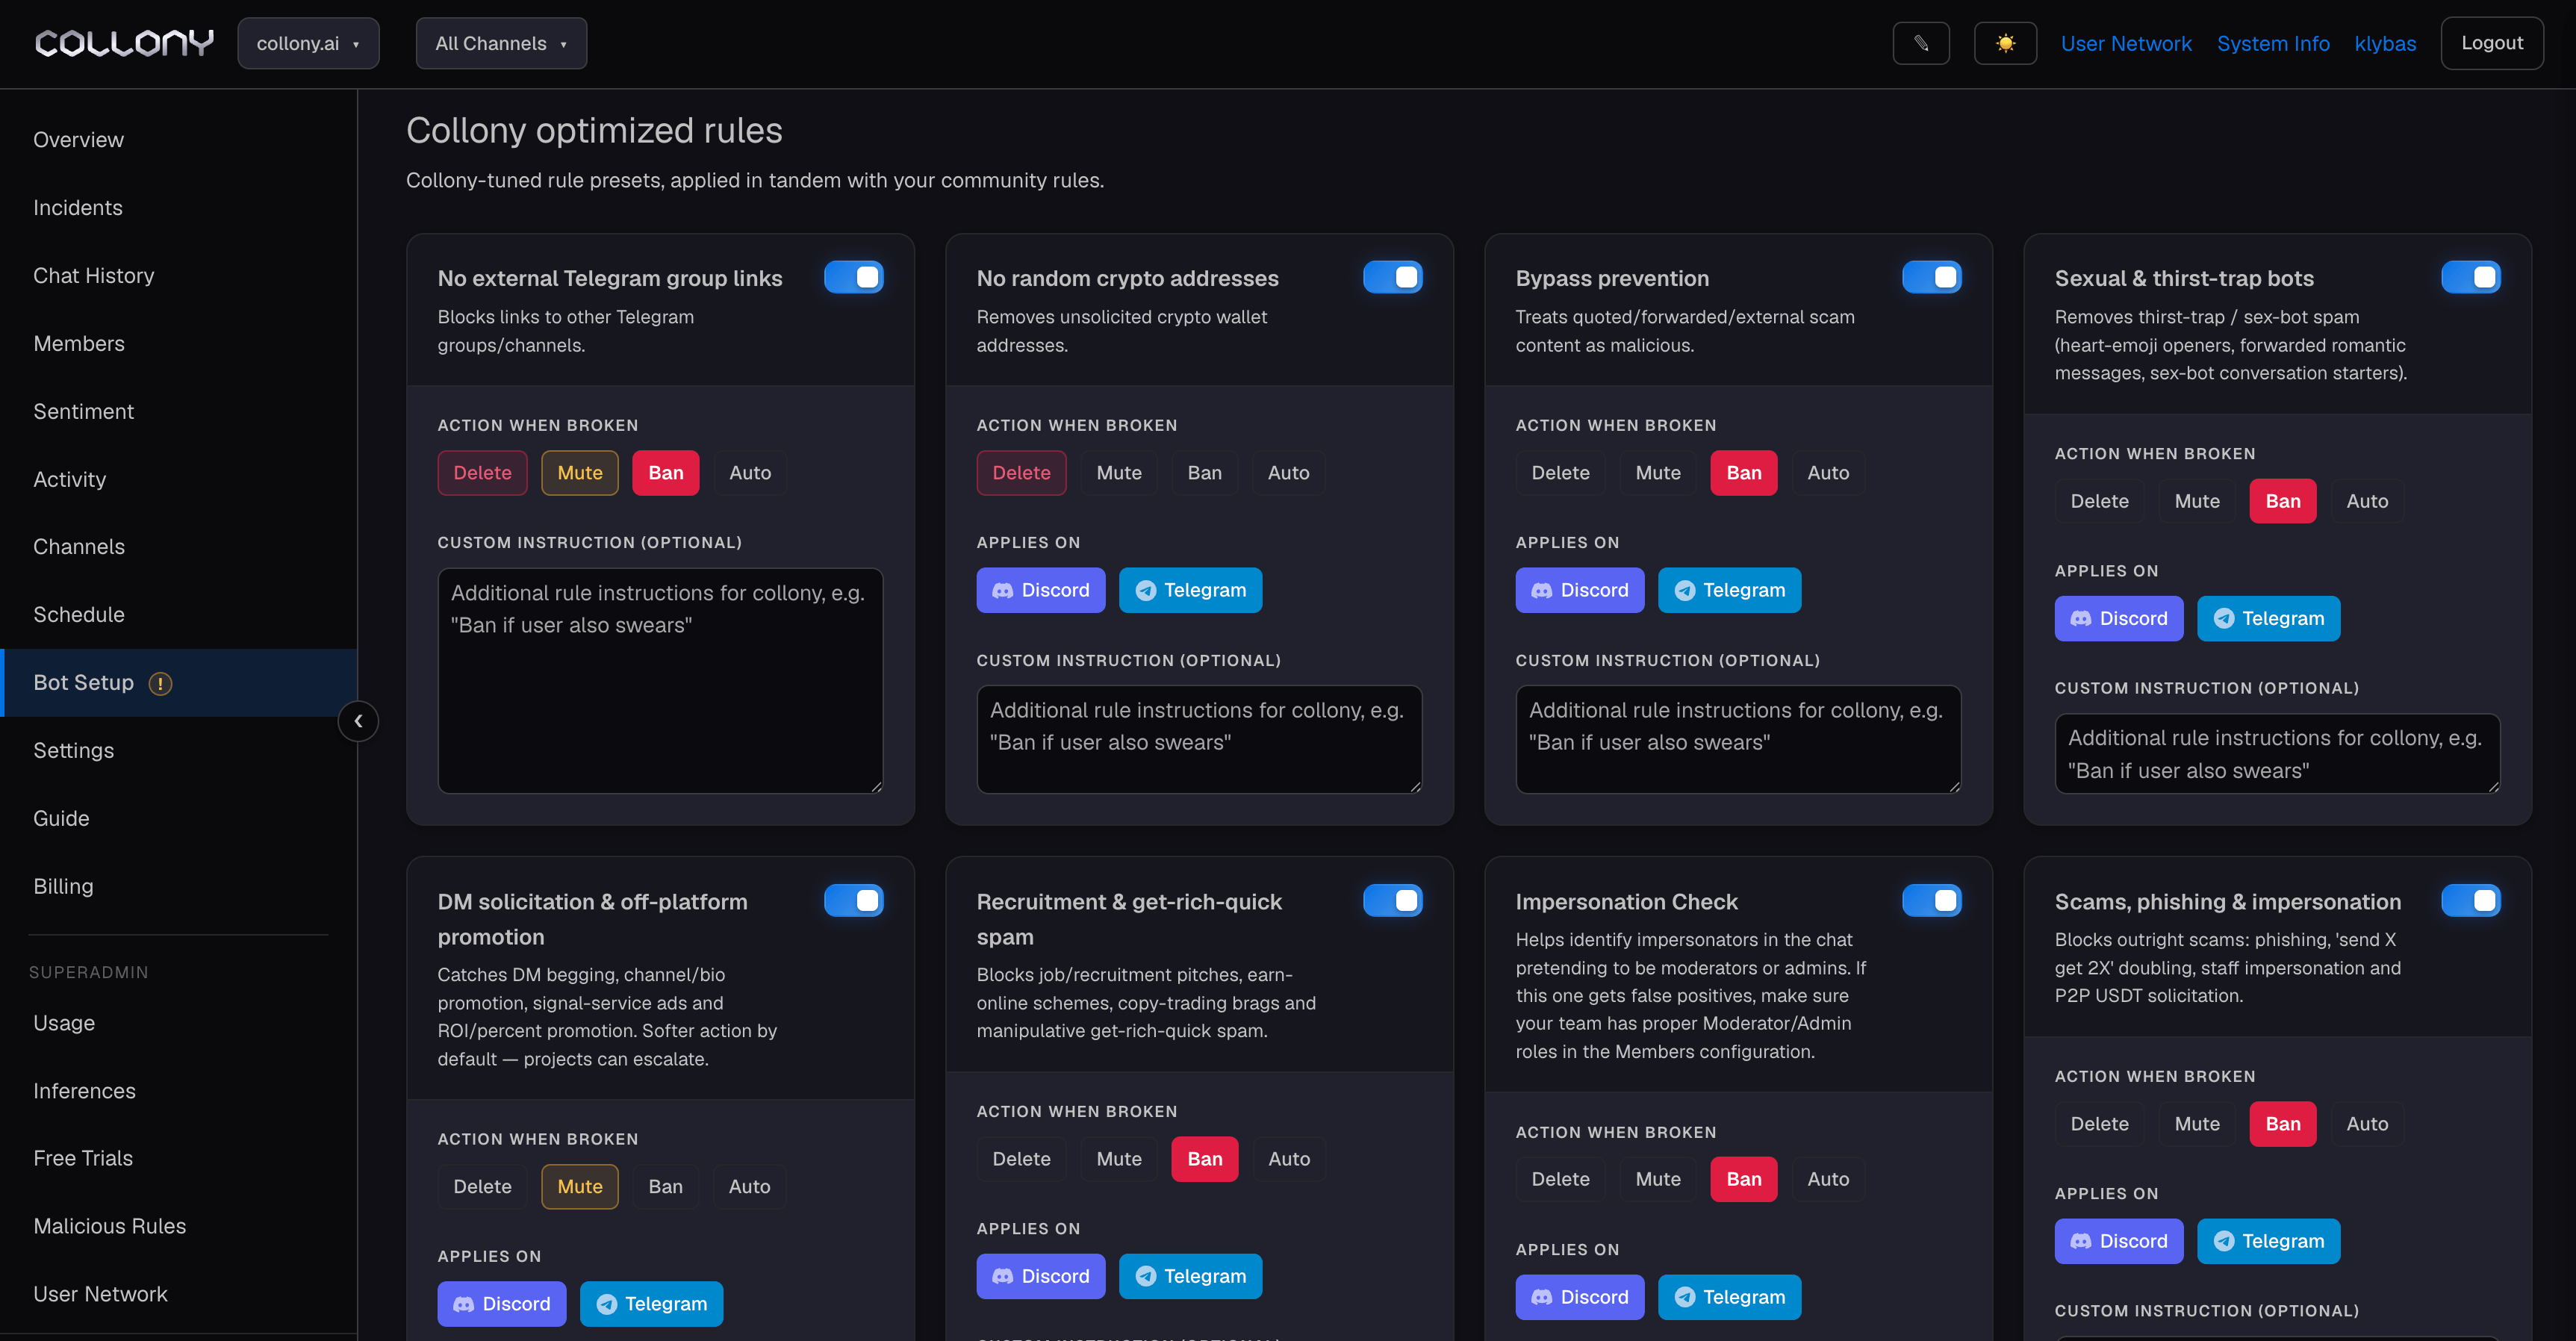Open Overview in the sidebar

(179, 140)
